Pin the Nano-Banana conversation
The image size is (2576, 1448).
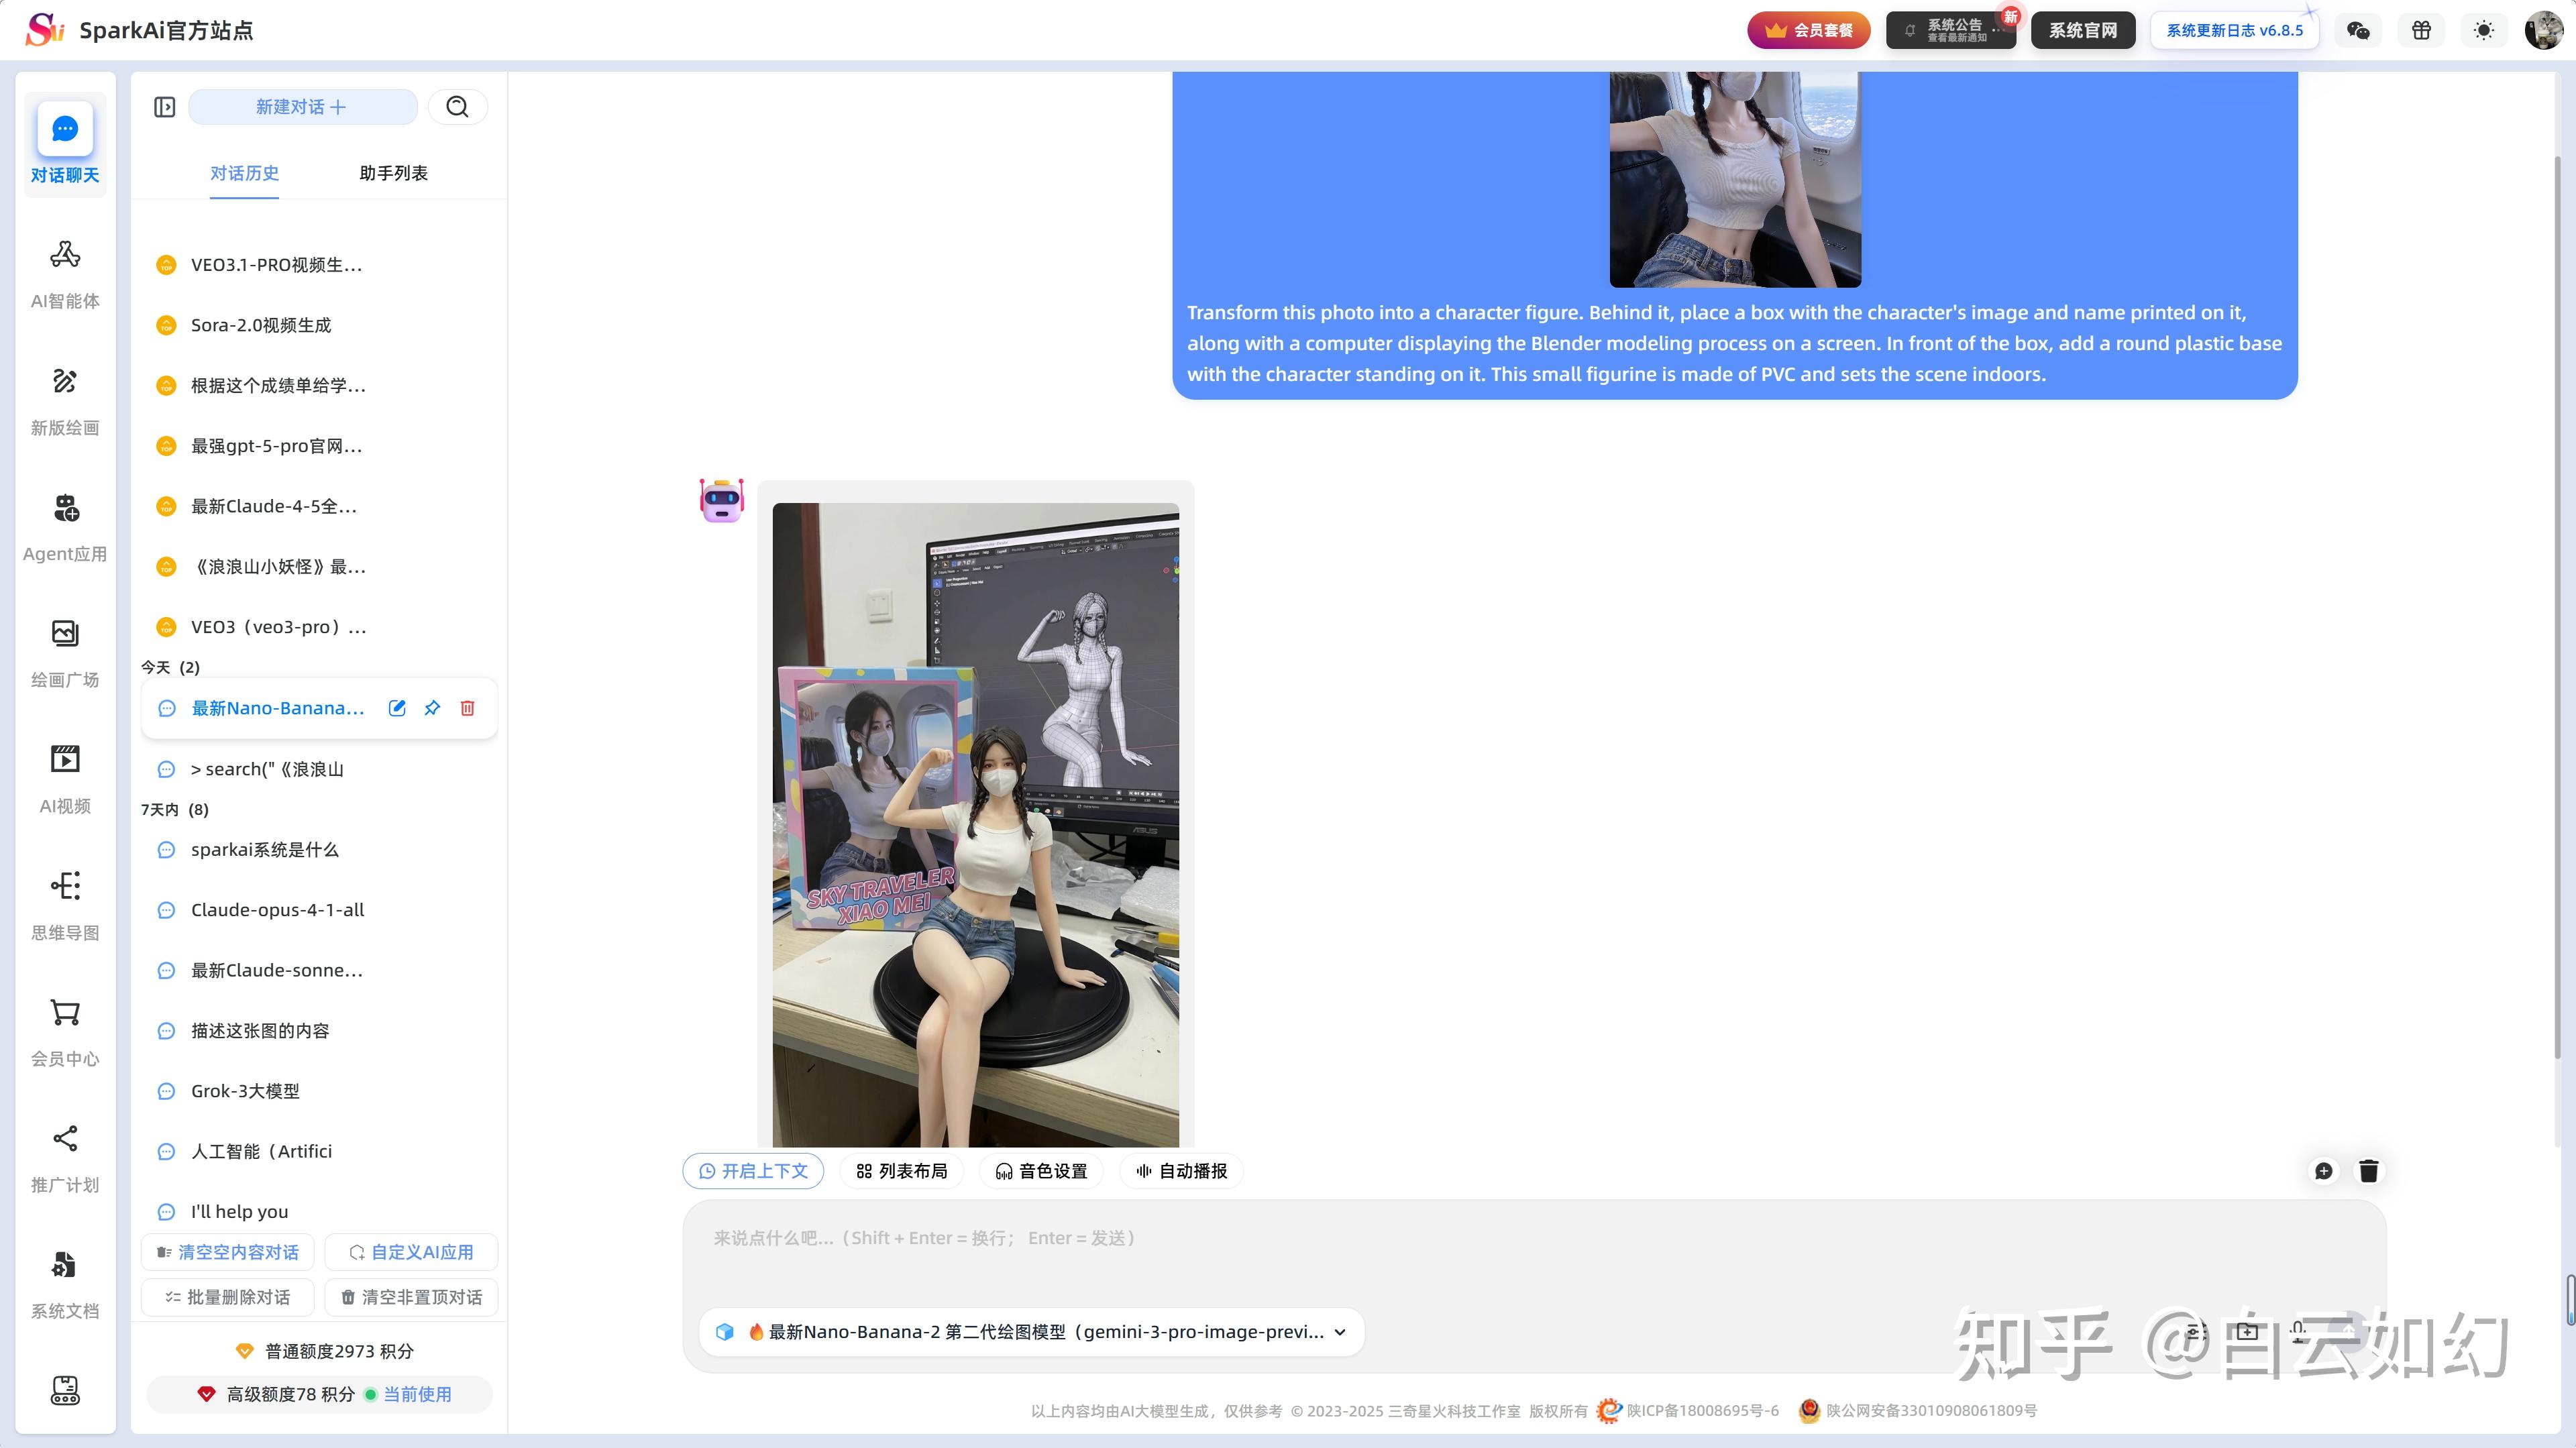coord(432,708)
